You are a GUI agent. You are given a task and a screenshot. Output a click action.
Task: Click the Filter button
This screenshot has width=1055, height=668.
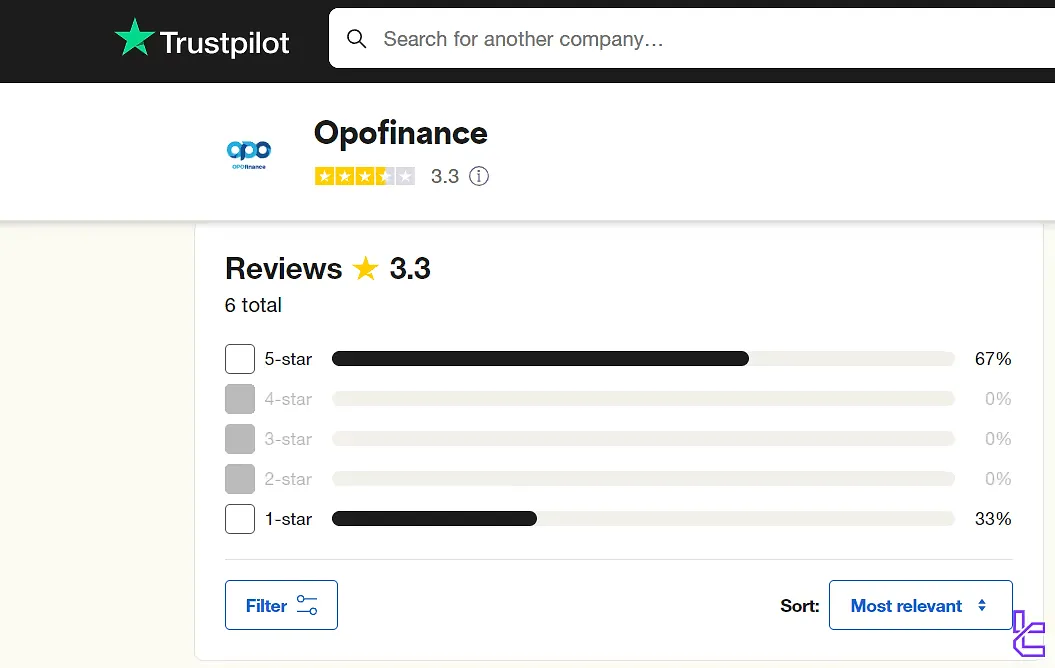(281, 605)
